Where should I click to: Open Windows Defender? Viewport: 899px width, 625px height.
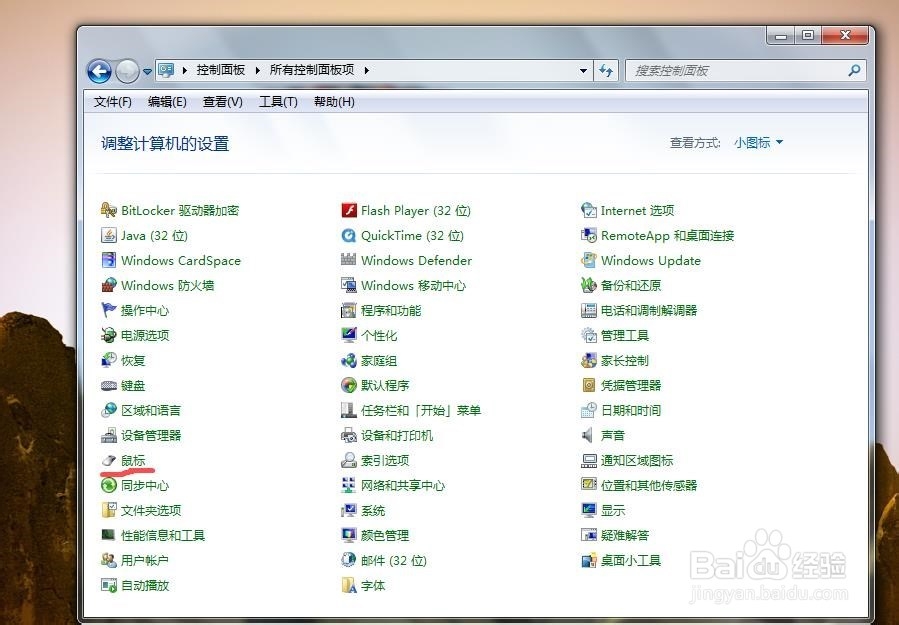coord(417,260)
